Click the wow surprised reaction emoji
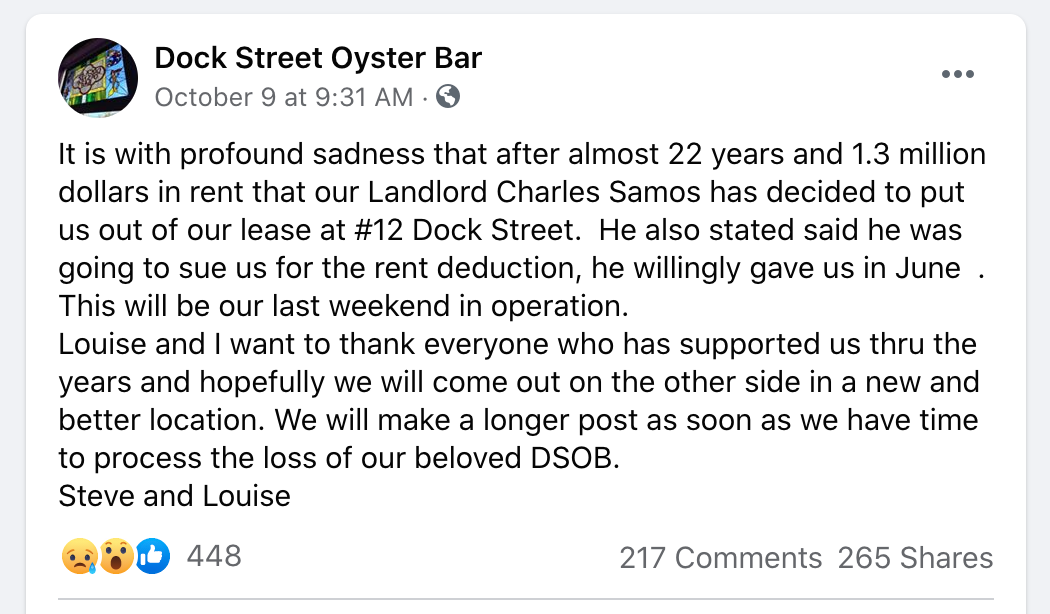The width and height of the screenshot is (1050, 614). coord(116,556)
